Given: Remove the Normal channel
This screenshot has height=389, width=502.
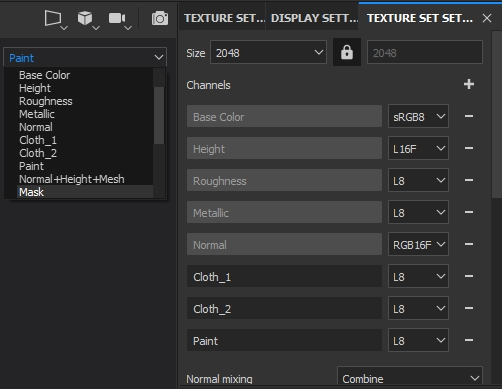Looking at the screenshot, I should tap(469, 244).
